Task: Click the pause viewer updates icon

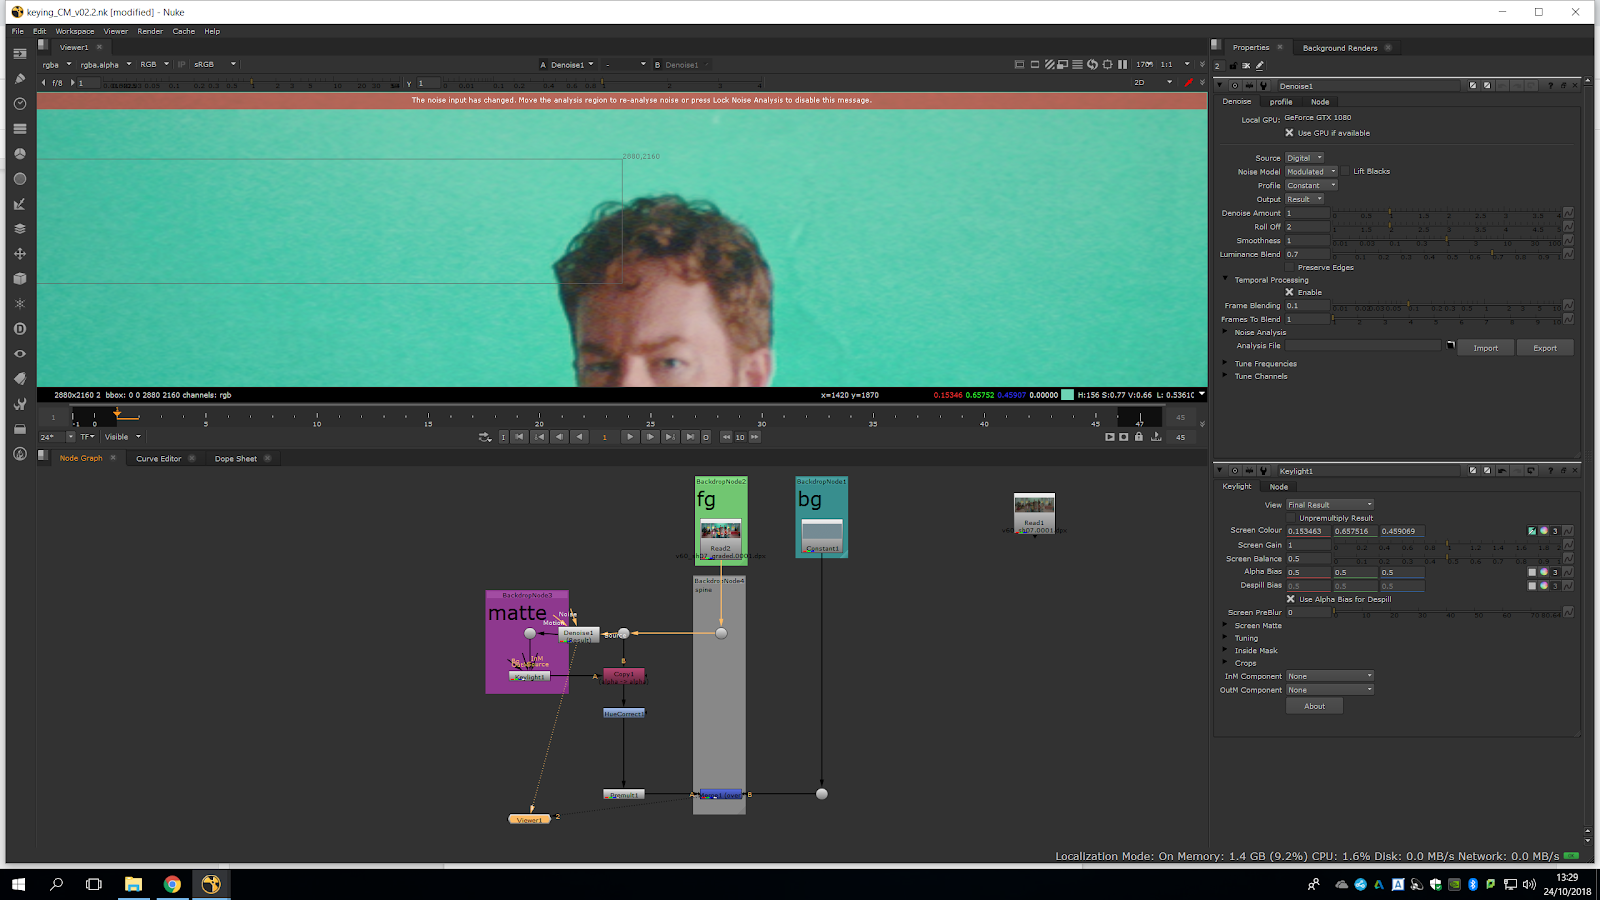Action: click(1122, 65)
